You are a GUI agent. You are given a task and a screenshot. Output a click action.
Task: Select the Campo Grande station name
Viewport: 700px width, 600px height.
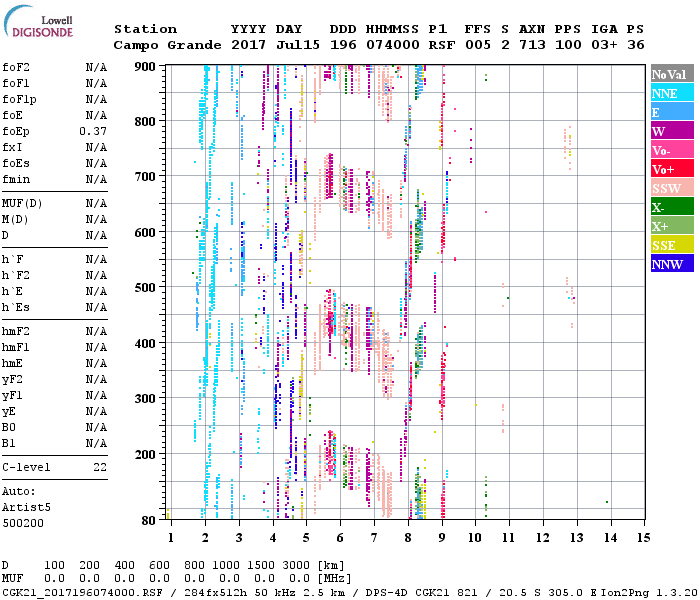click(x=164, y=45)
